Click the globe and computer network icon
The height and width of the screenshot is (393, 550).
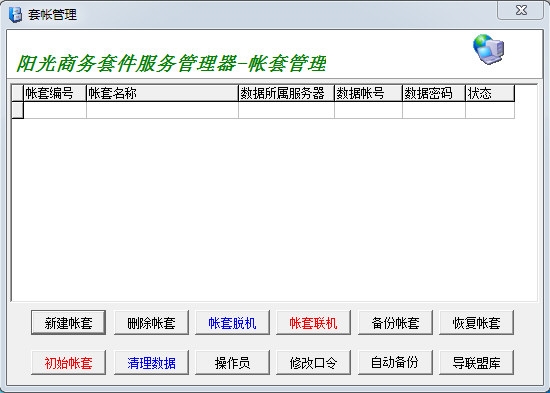(x=489, y=49)
